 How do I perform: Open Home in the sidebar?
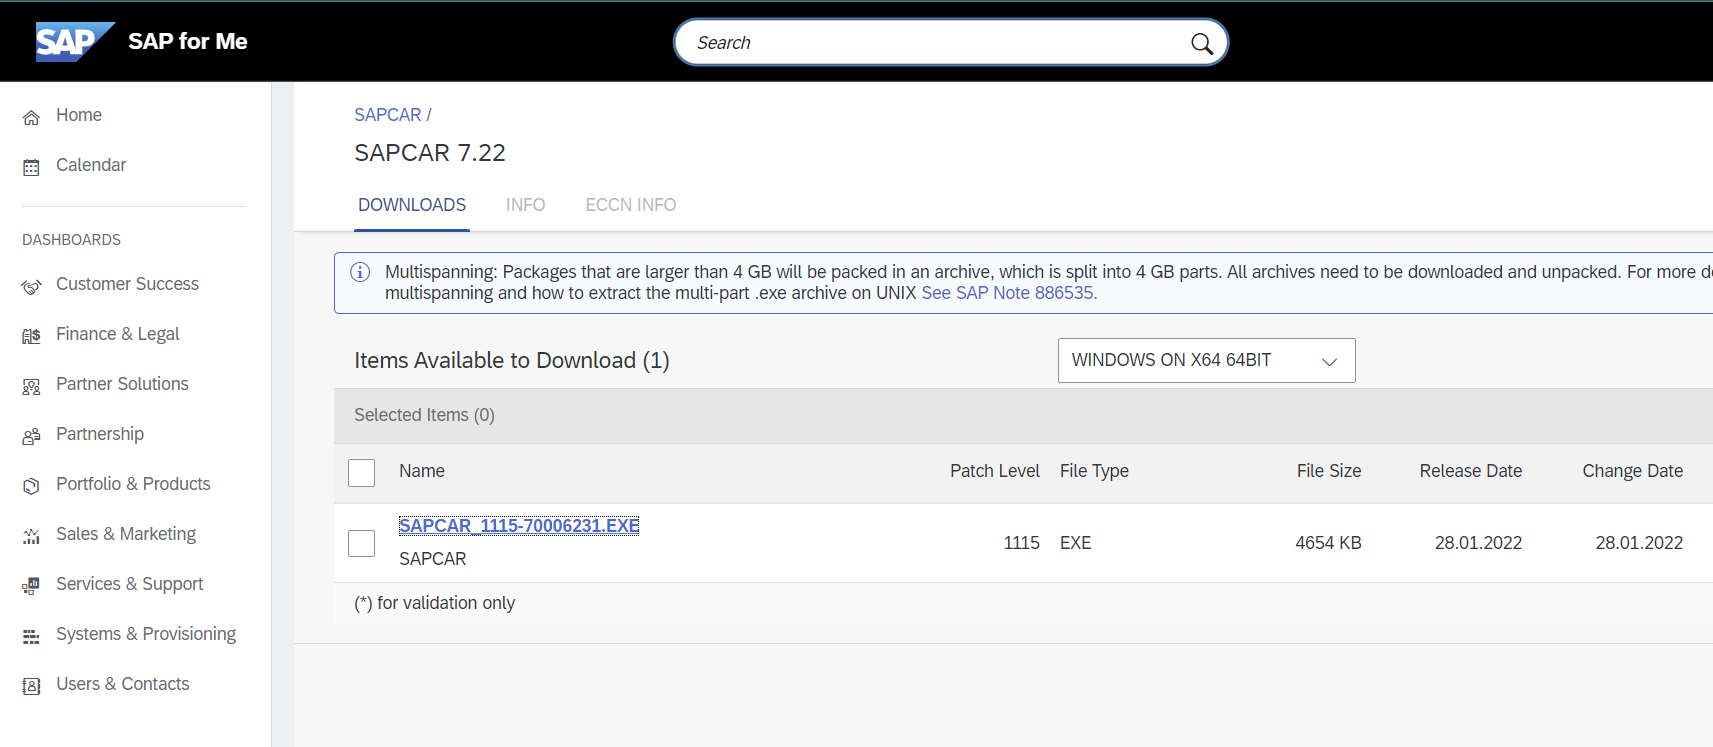79,115
